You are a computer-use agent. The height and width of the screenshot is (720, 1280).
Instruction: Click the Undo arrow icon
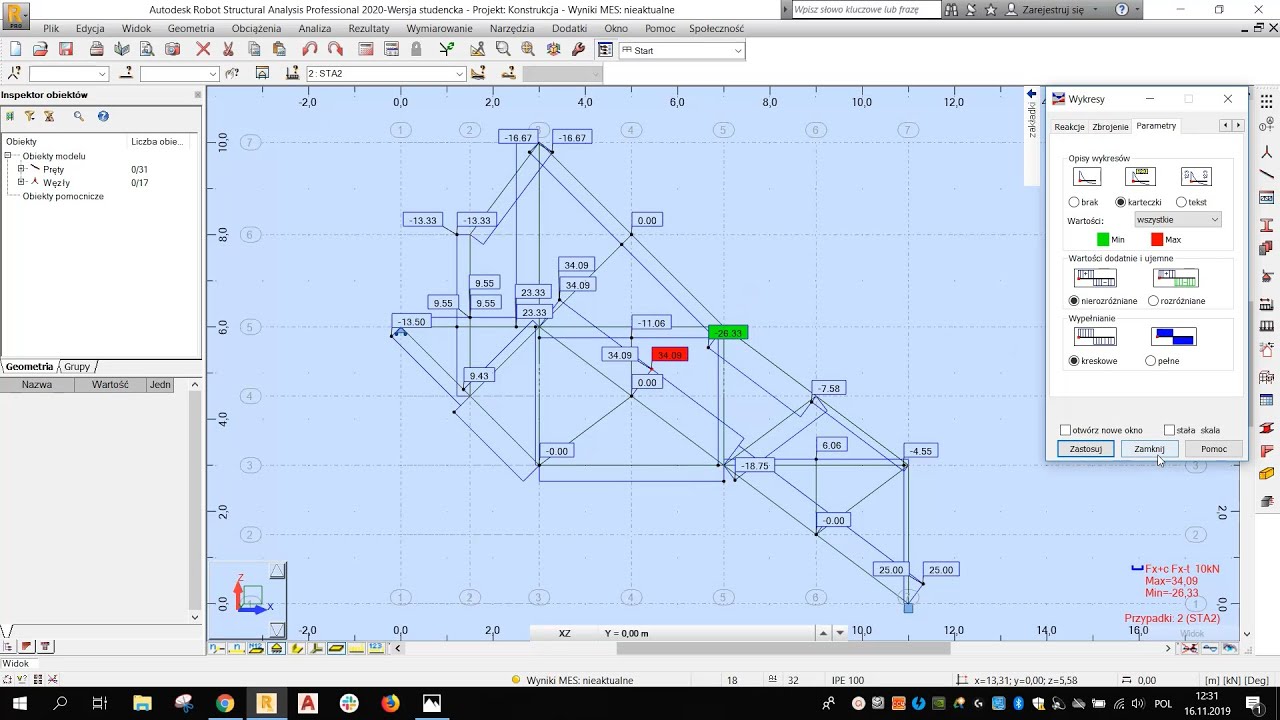pos(309,49)
